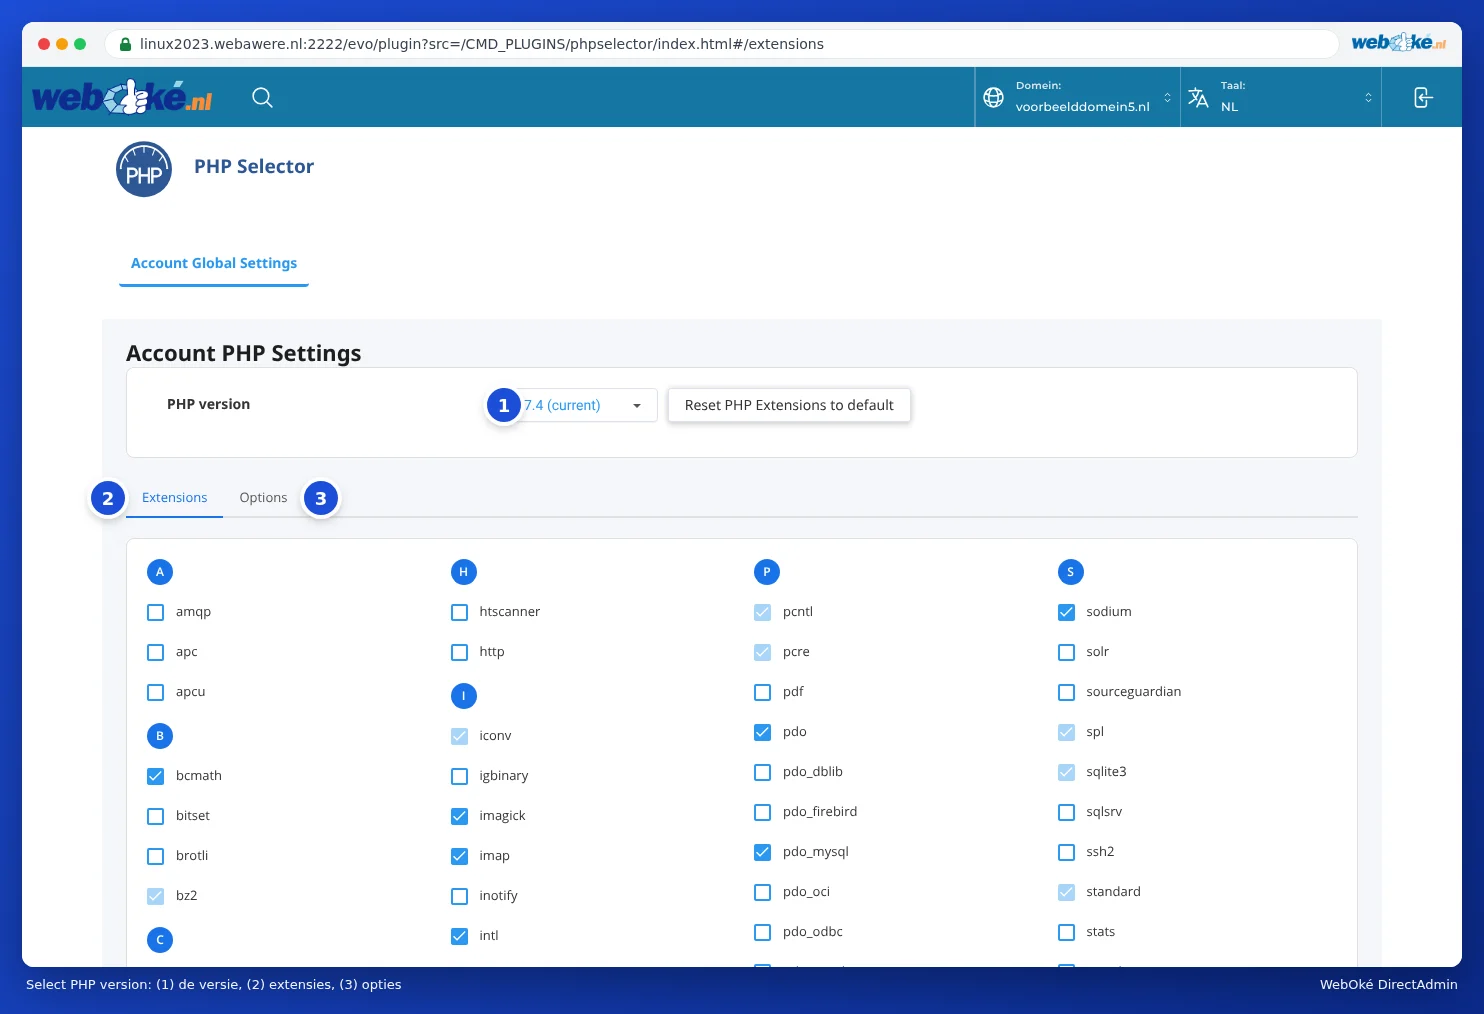1484x1014 pixels.
Task: Click Reset PHP Extensions to default
Action: click(x=789, y=405)
